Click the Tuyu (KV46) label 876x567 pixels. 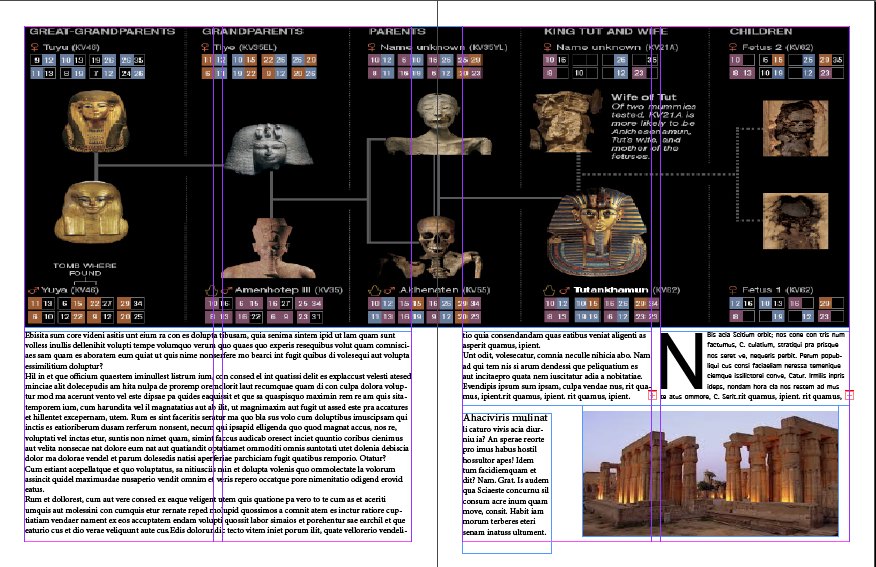click(71, 47)
